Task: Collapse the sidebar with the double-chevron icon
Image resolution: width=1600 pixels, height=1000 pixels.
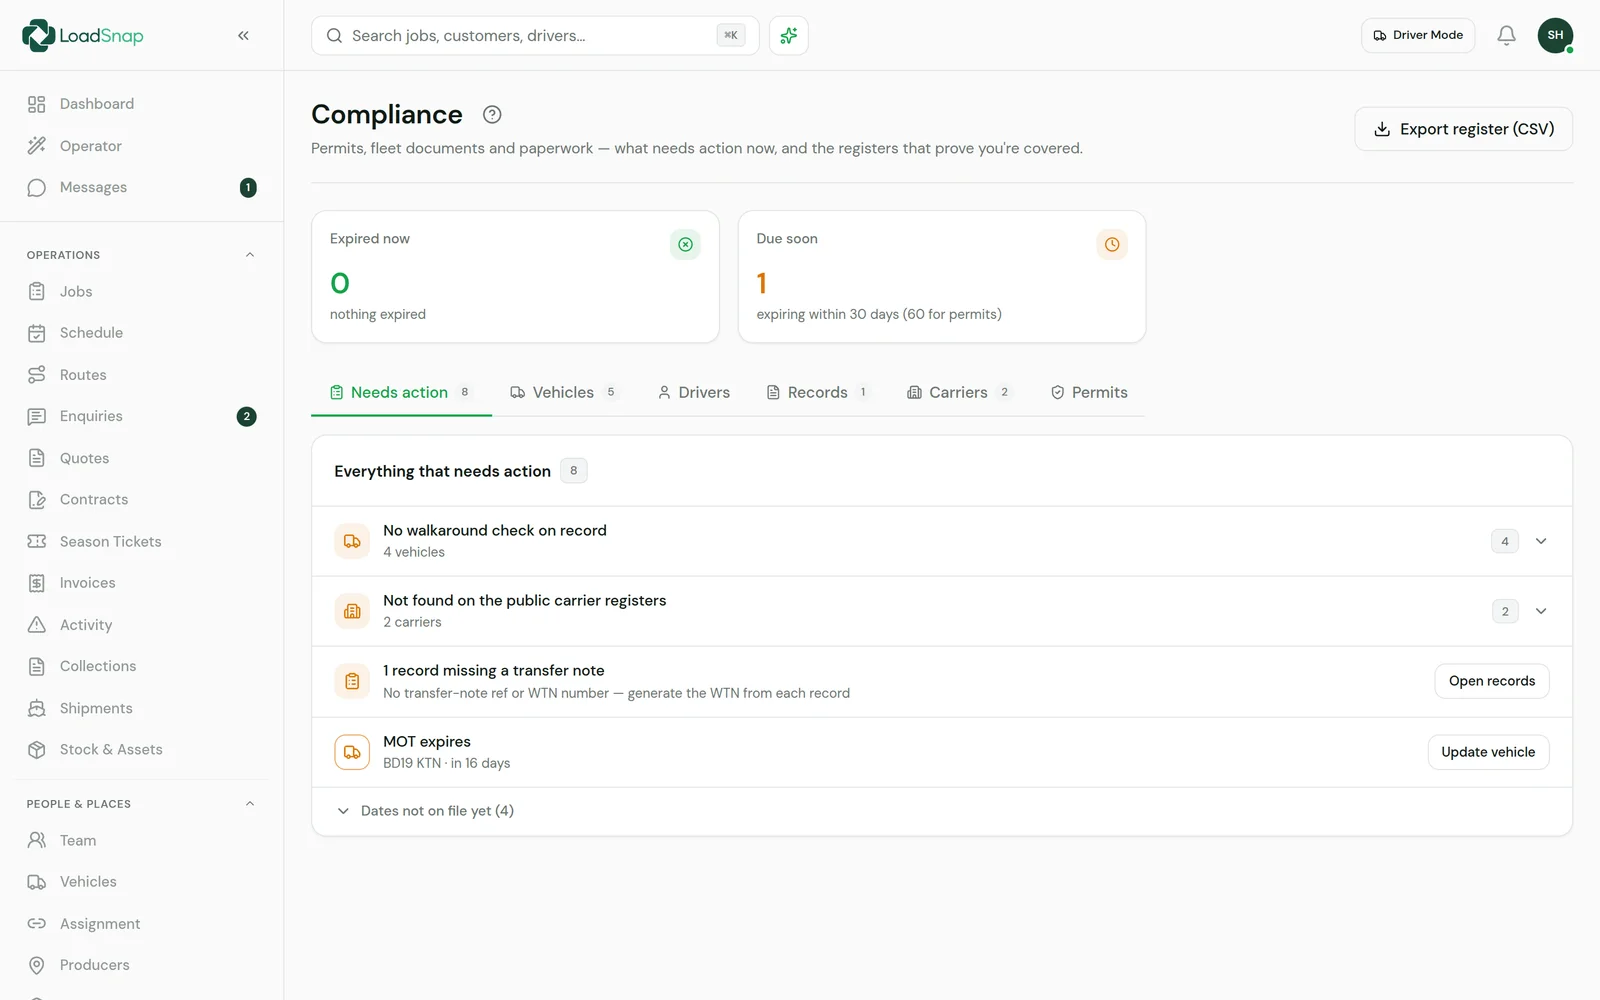Action: 243,35
